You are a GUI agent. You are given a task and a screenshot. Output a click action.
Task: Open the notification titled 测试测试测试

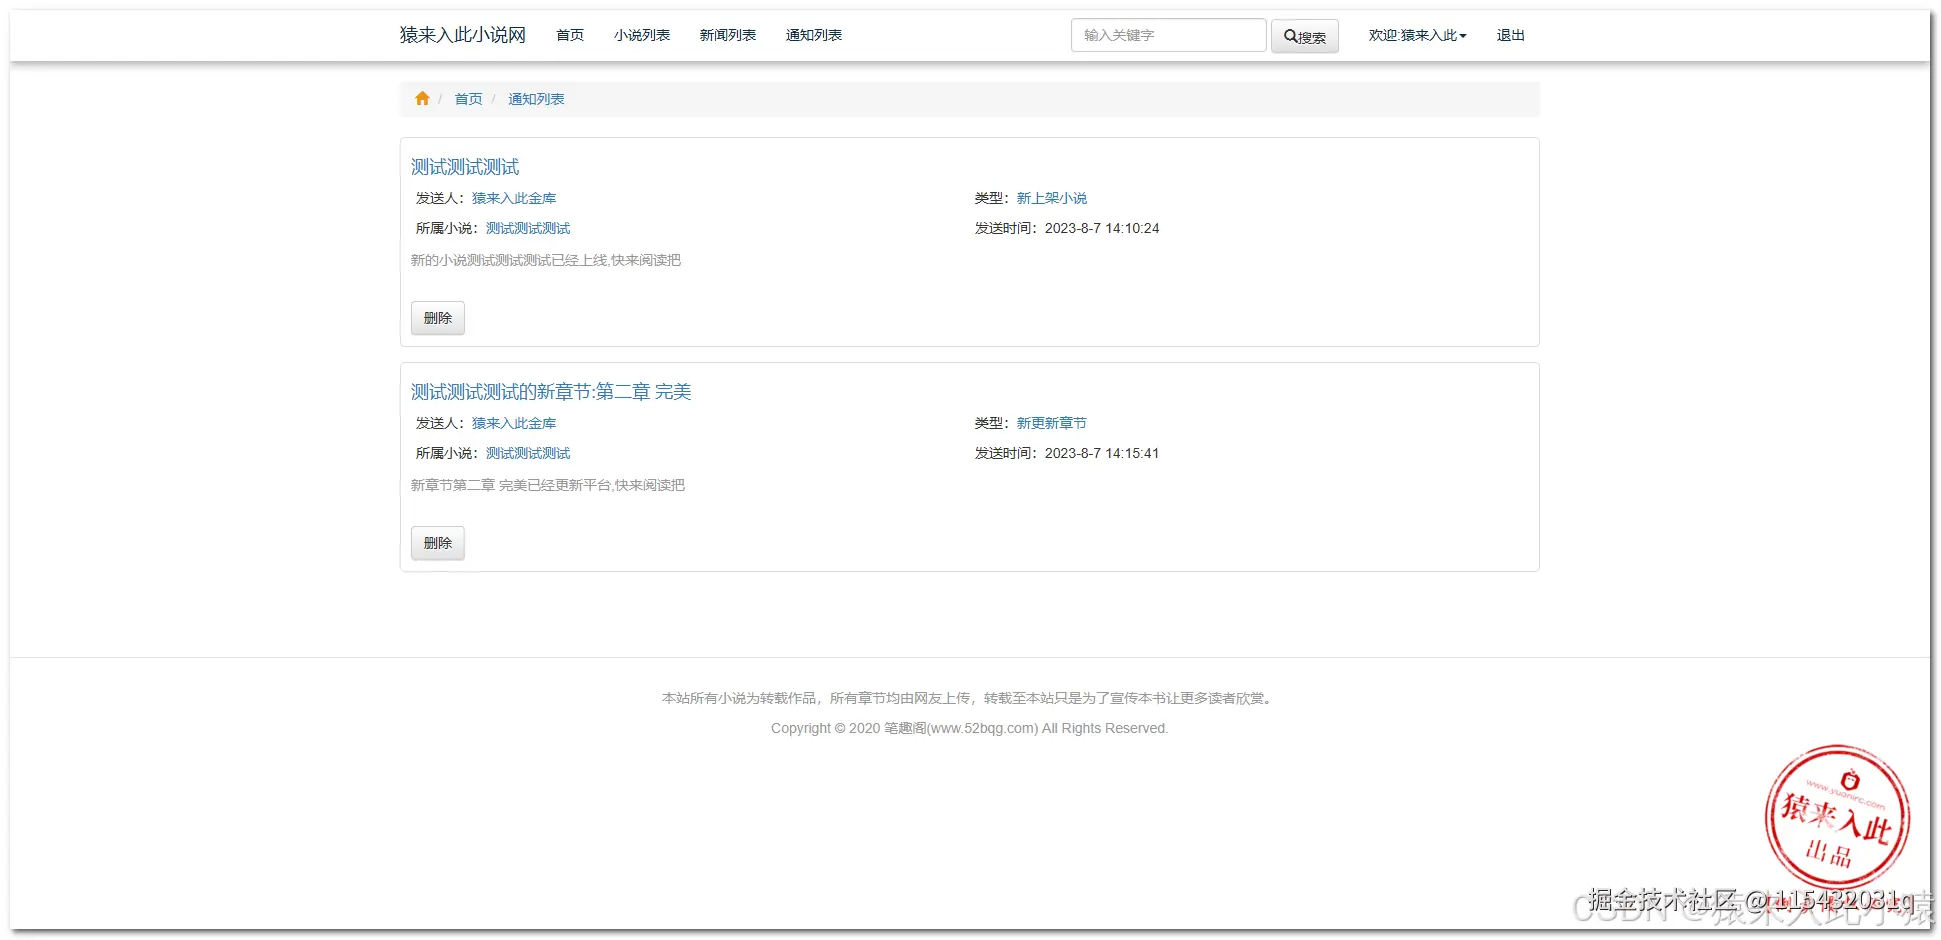click(465, 167)
